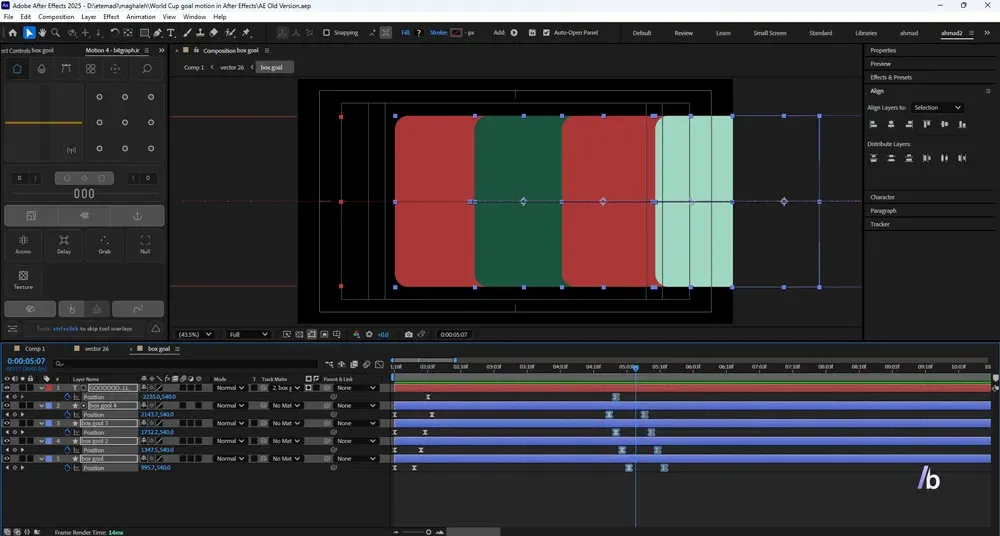Take a snapshot with the camera icon
The image size is (1000, 536).
(x=408, y=334)
